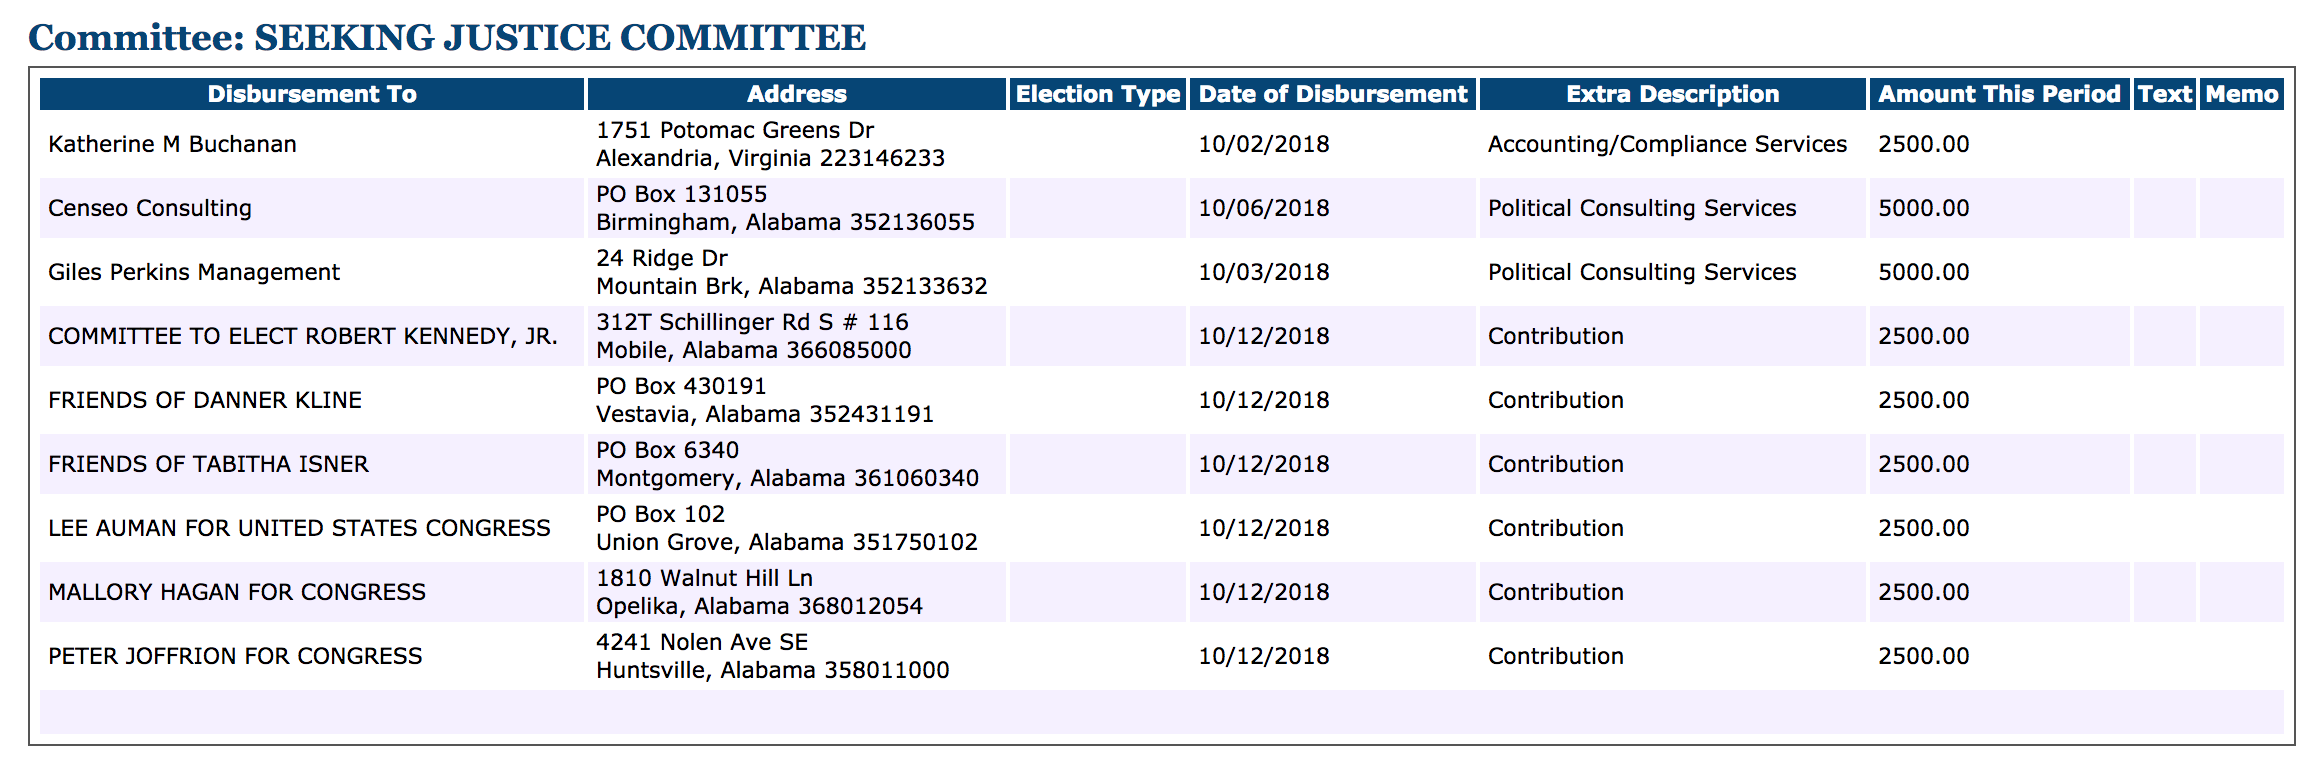Click the 10/06/2018 disbursement date
Image resolution: width=2314 pixels, height=784 pixels.
coord(1264,208)
